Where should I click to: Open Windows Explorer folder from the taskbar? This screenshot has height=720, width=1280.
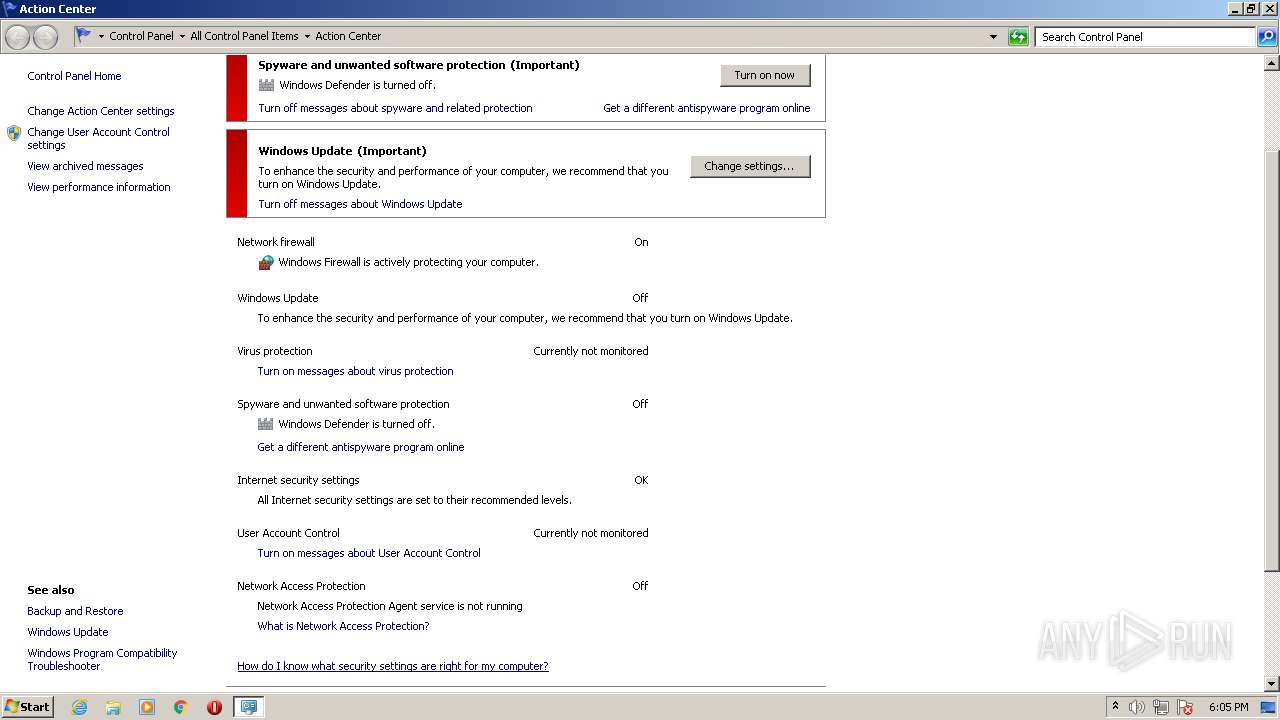pyautogui.click(x=113, y=707)
